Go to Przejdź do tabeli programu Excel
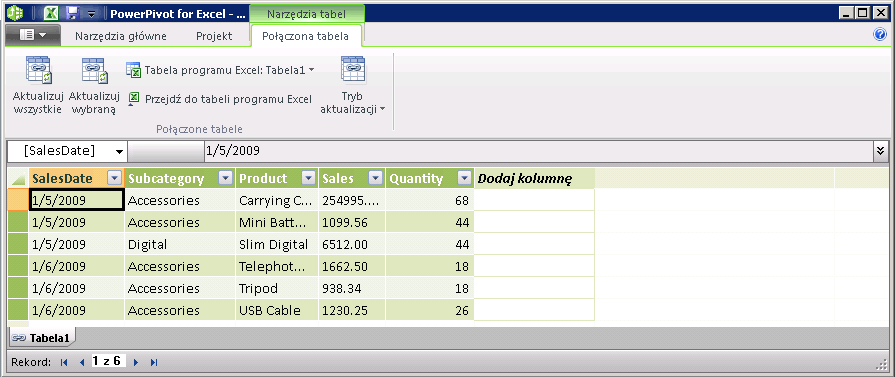 [220, 99]
